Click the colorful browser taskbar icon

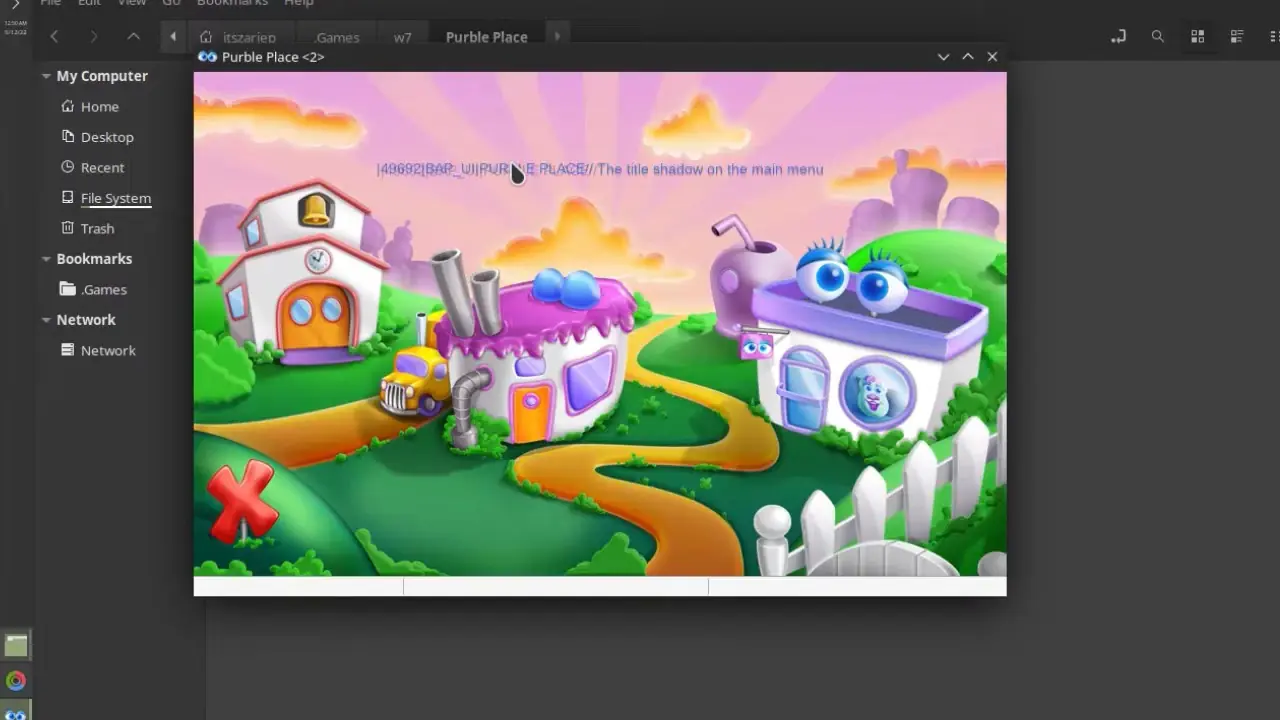point(16,682)
